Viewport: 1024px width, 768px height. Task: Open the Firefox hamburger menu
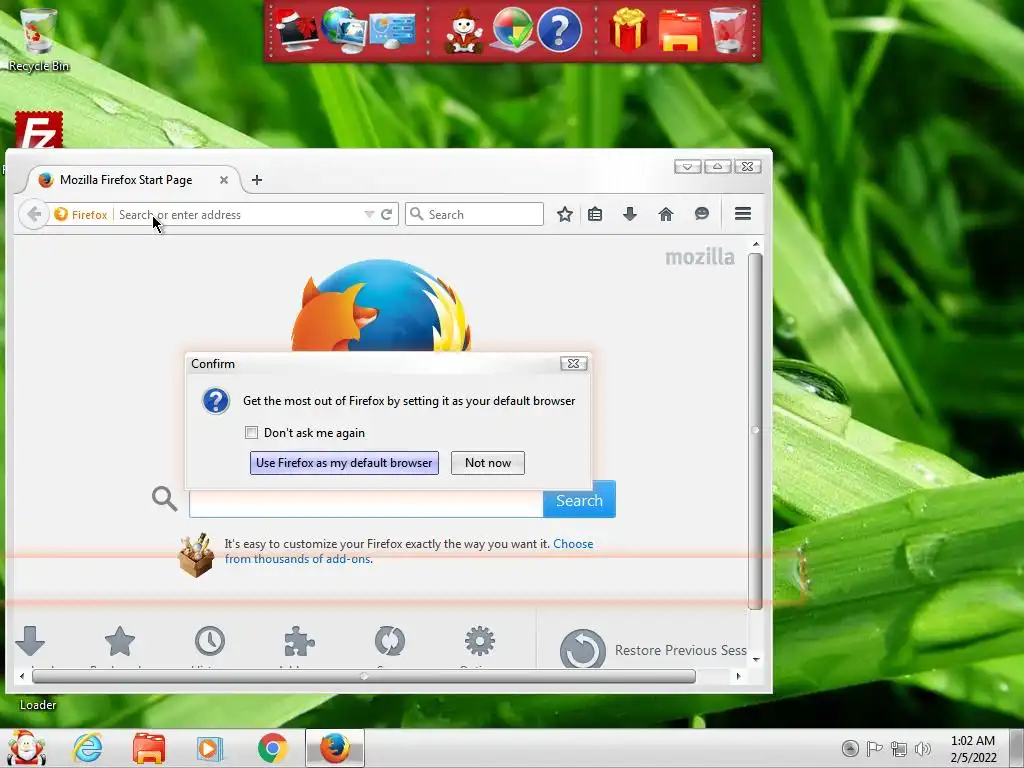(x=743, y=214)
